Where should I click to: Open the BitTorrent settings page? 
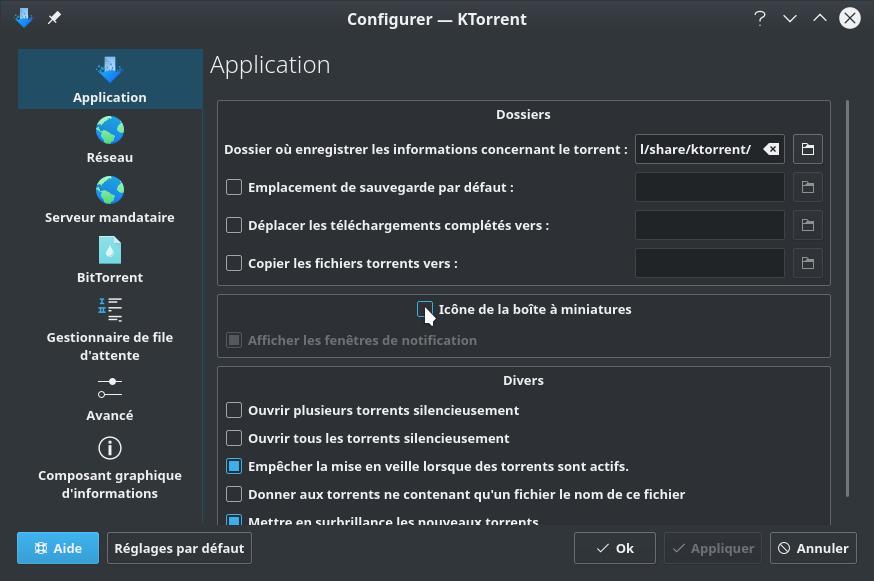(110, 260)
